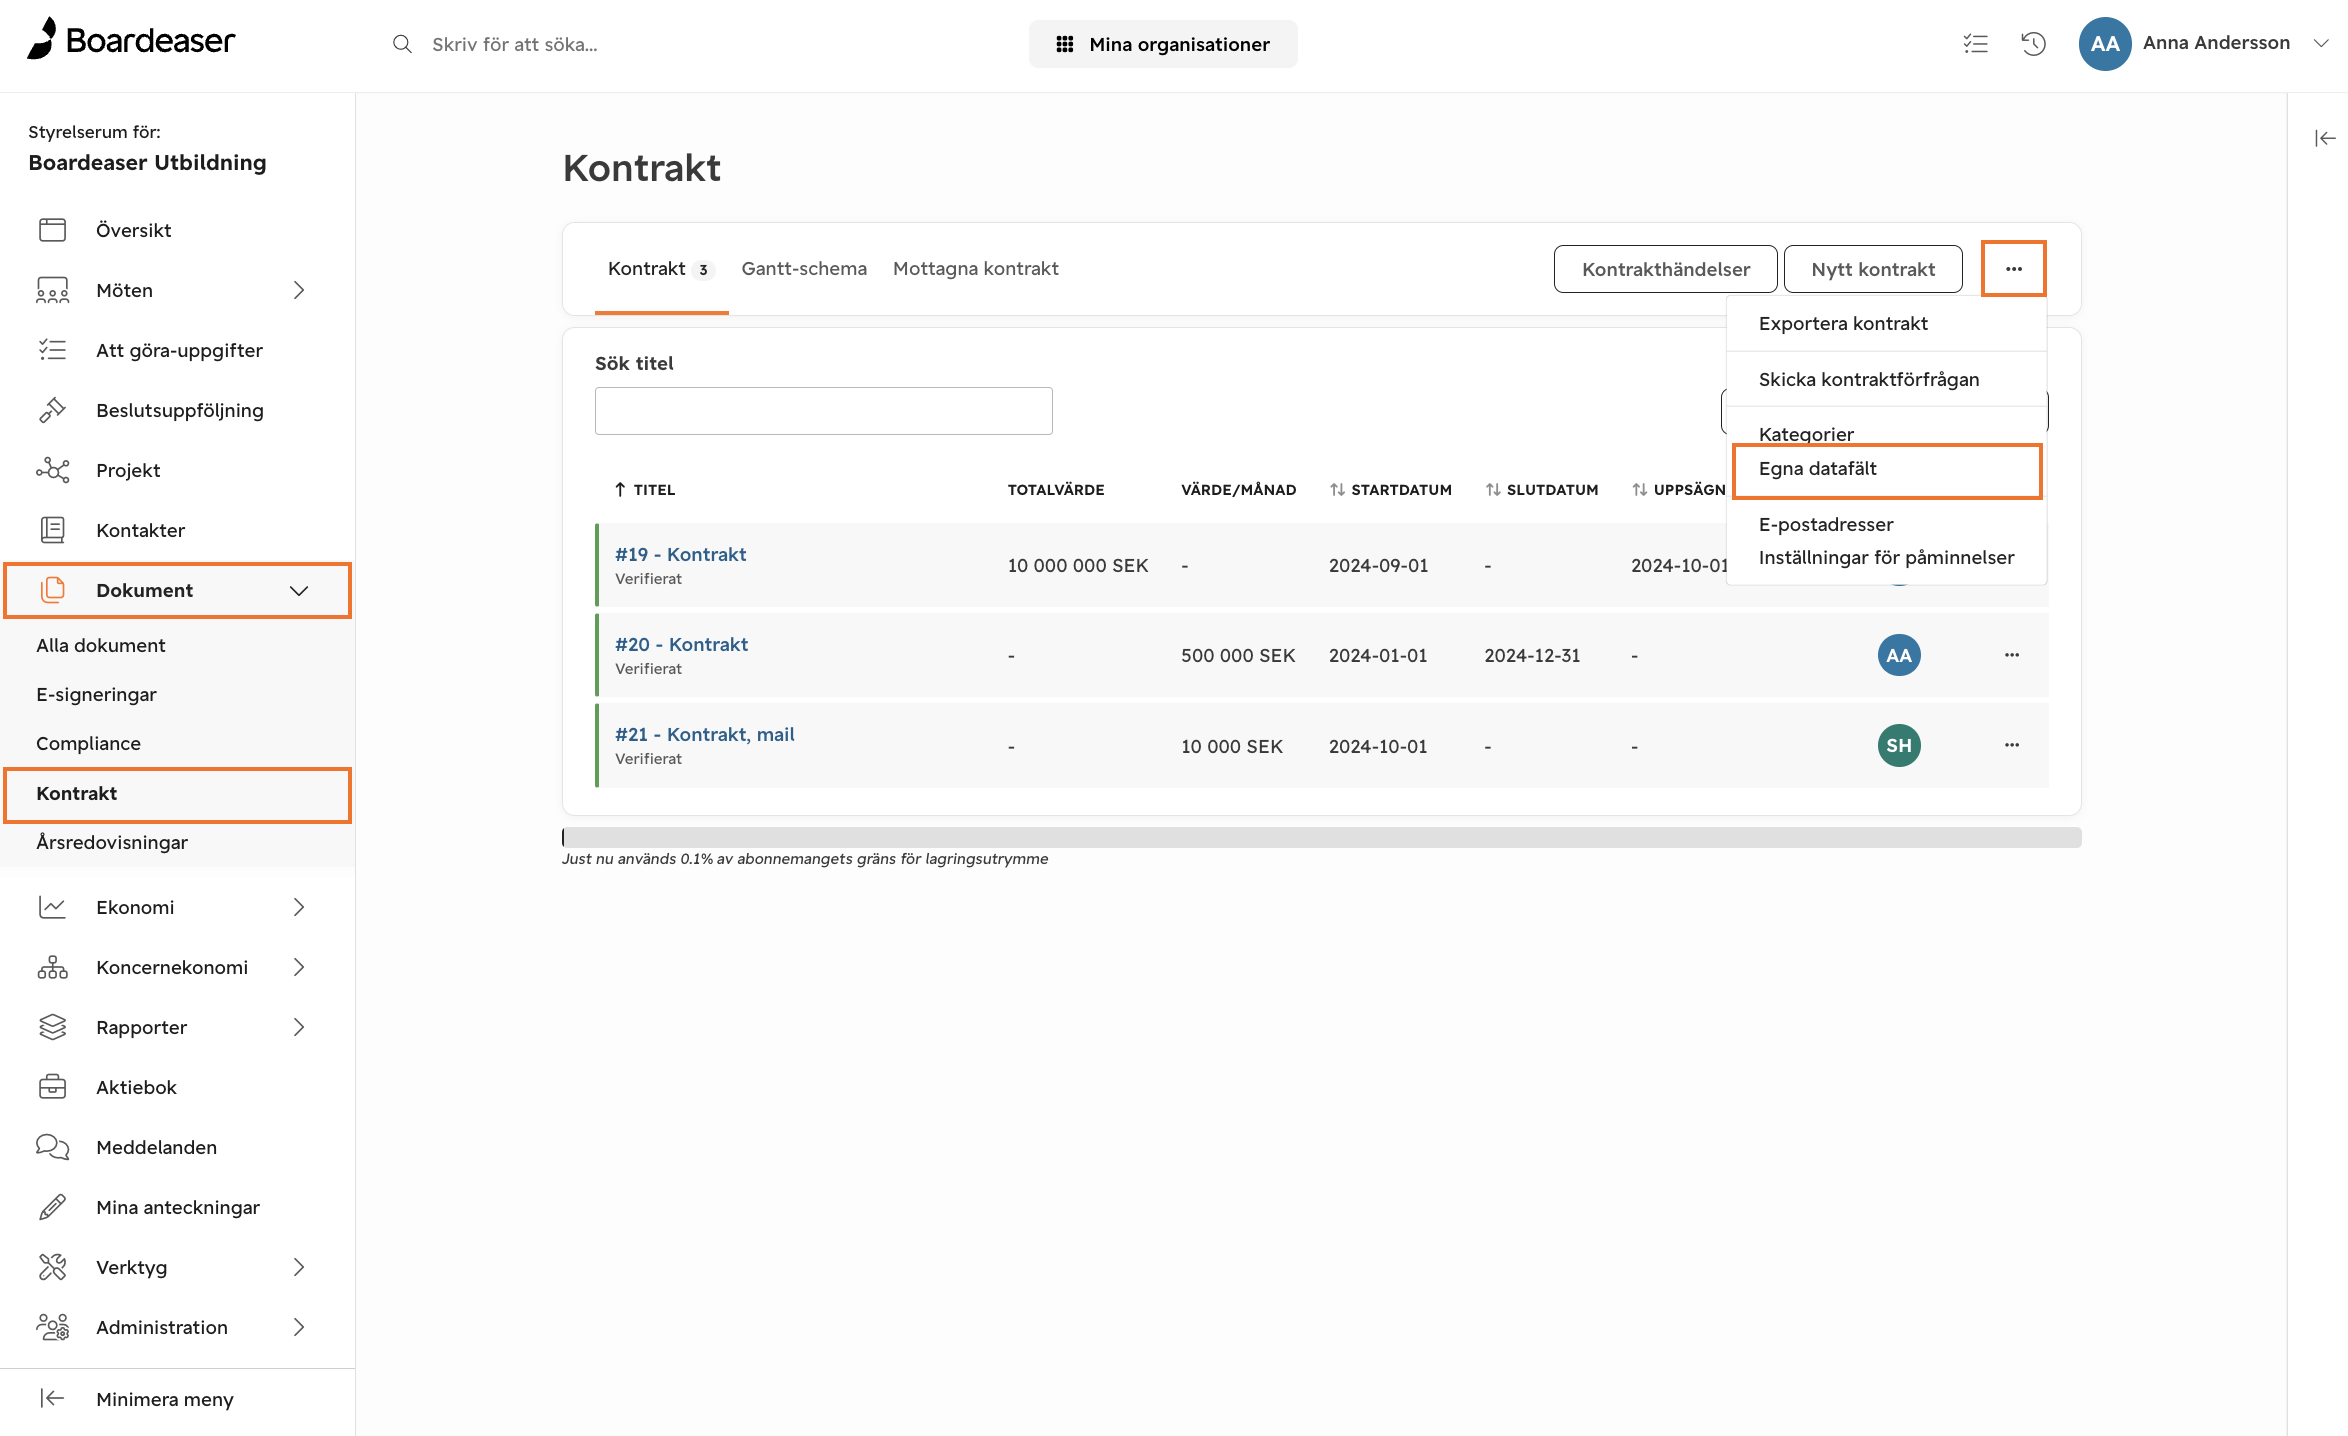Expand the Möten submenu chevron
The width and height of the screenshot is (2348, 1436).
pos(299,290)
